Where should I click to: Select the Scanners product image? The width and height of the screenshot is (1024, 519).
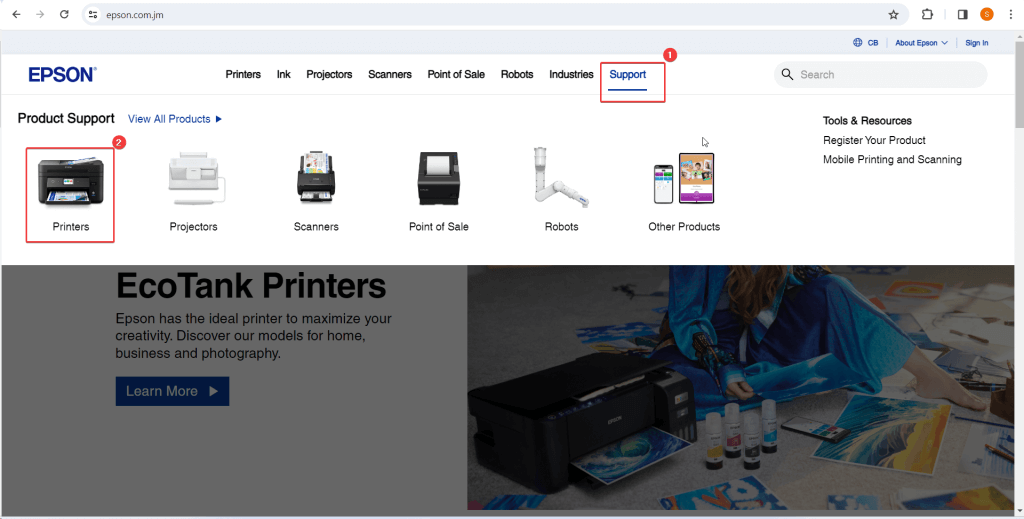(x=316, y=178)
